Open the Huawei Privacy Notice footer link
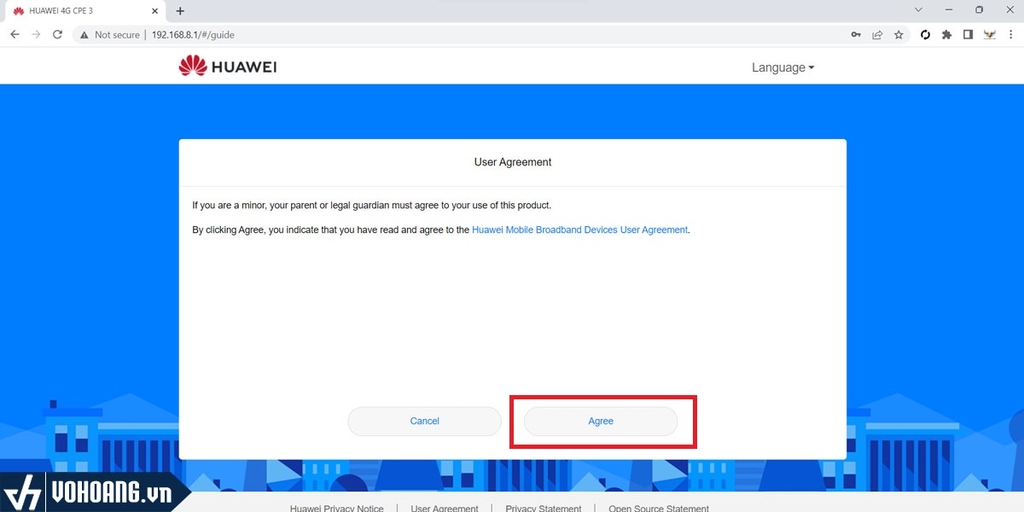This screenshot has width=1024, height=512. pyautogui.click(x=336, y=508)
